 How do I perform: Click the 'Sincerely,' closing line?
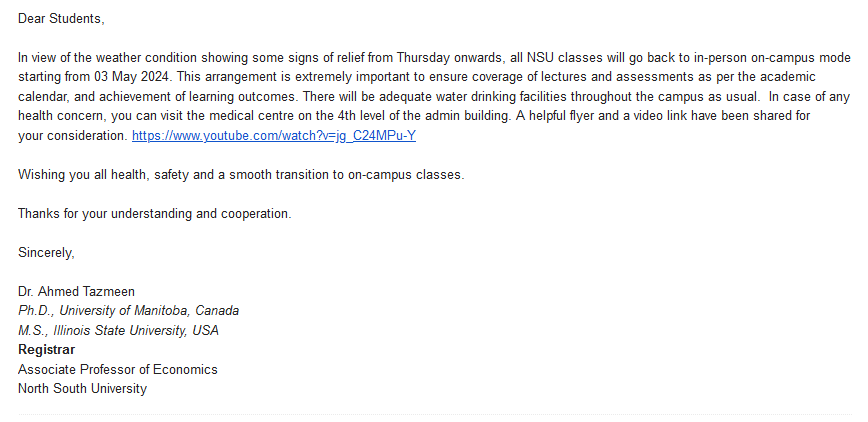[46, 253]
